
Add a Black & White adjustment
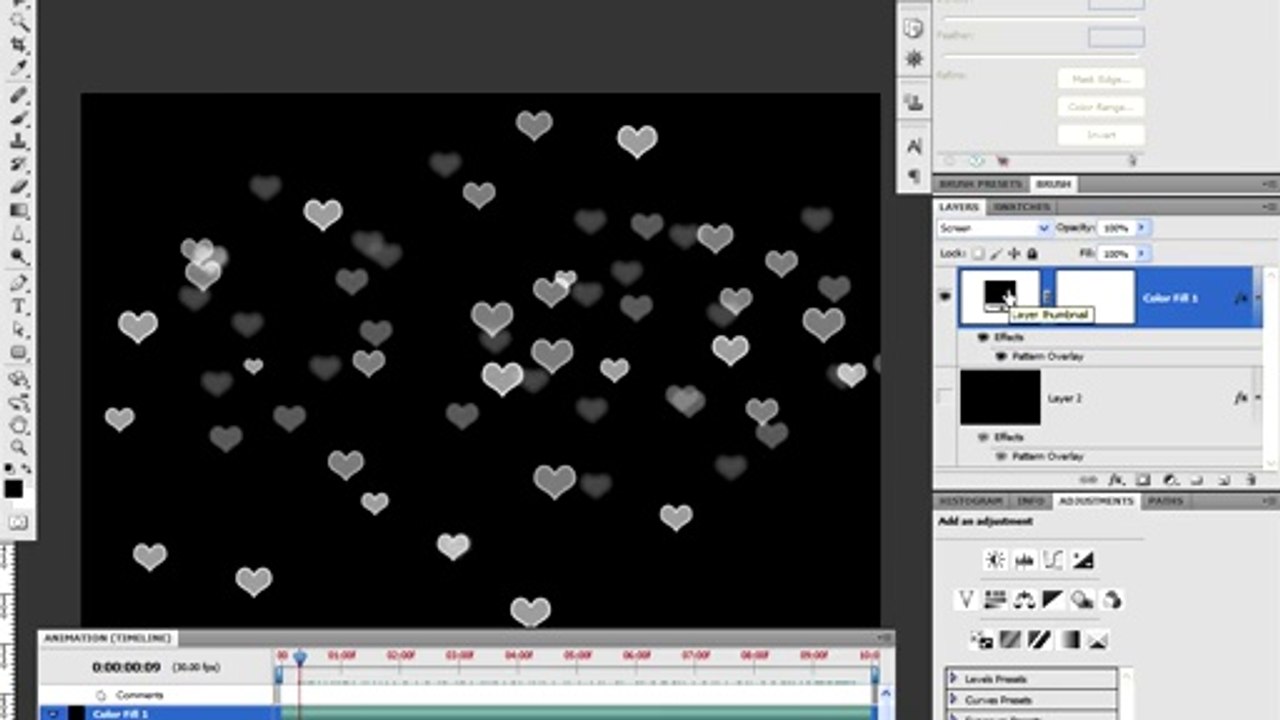tap(1053, 599)
